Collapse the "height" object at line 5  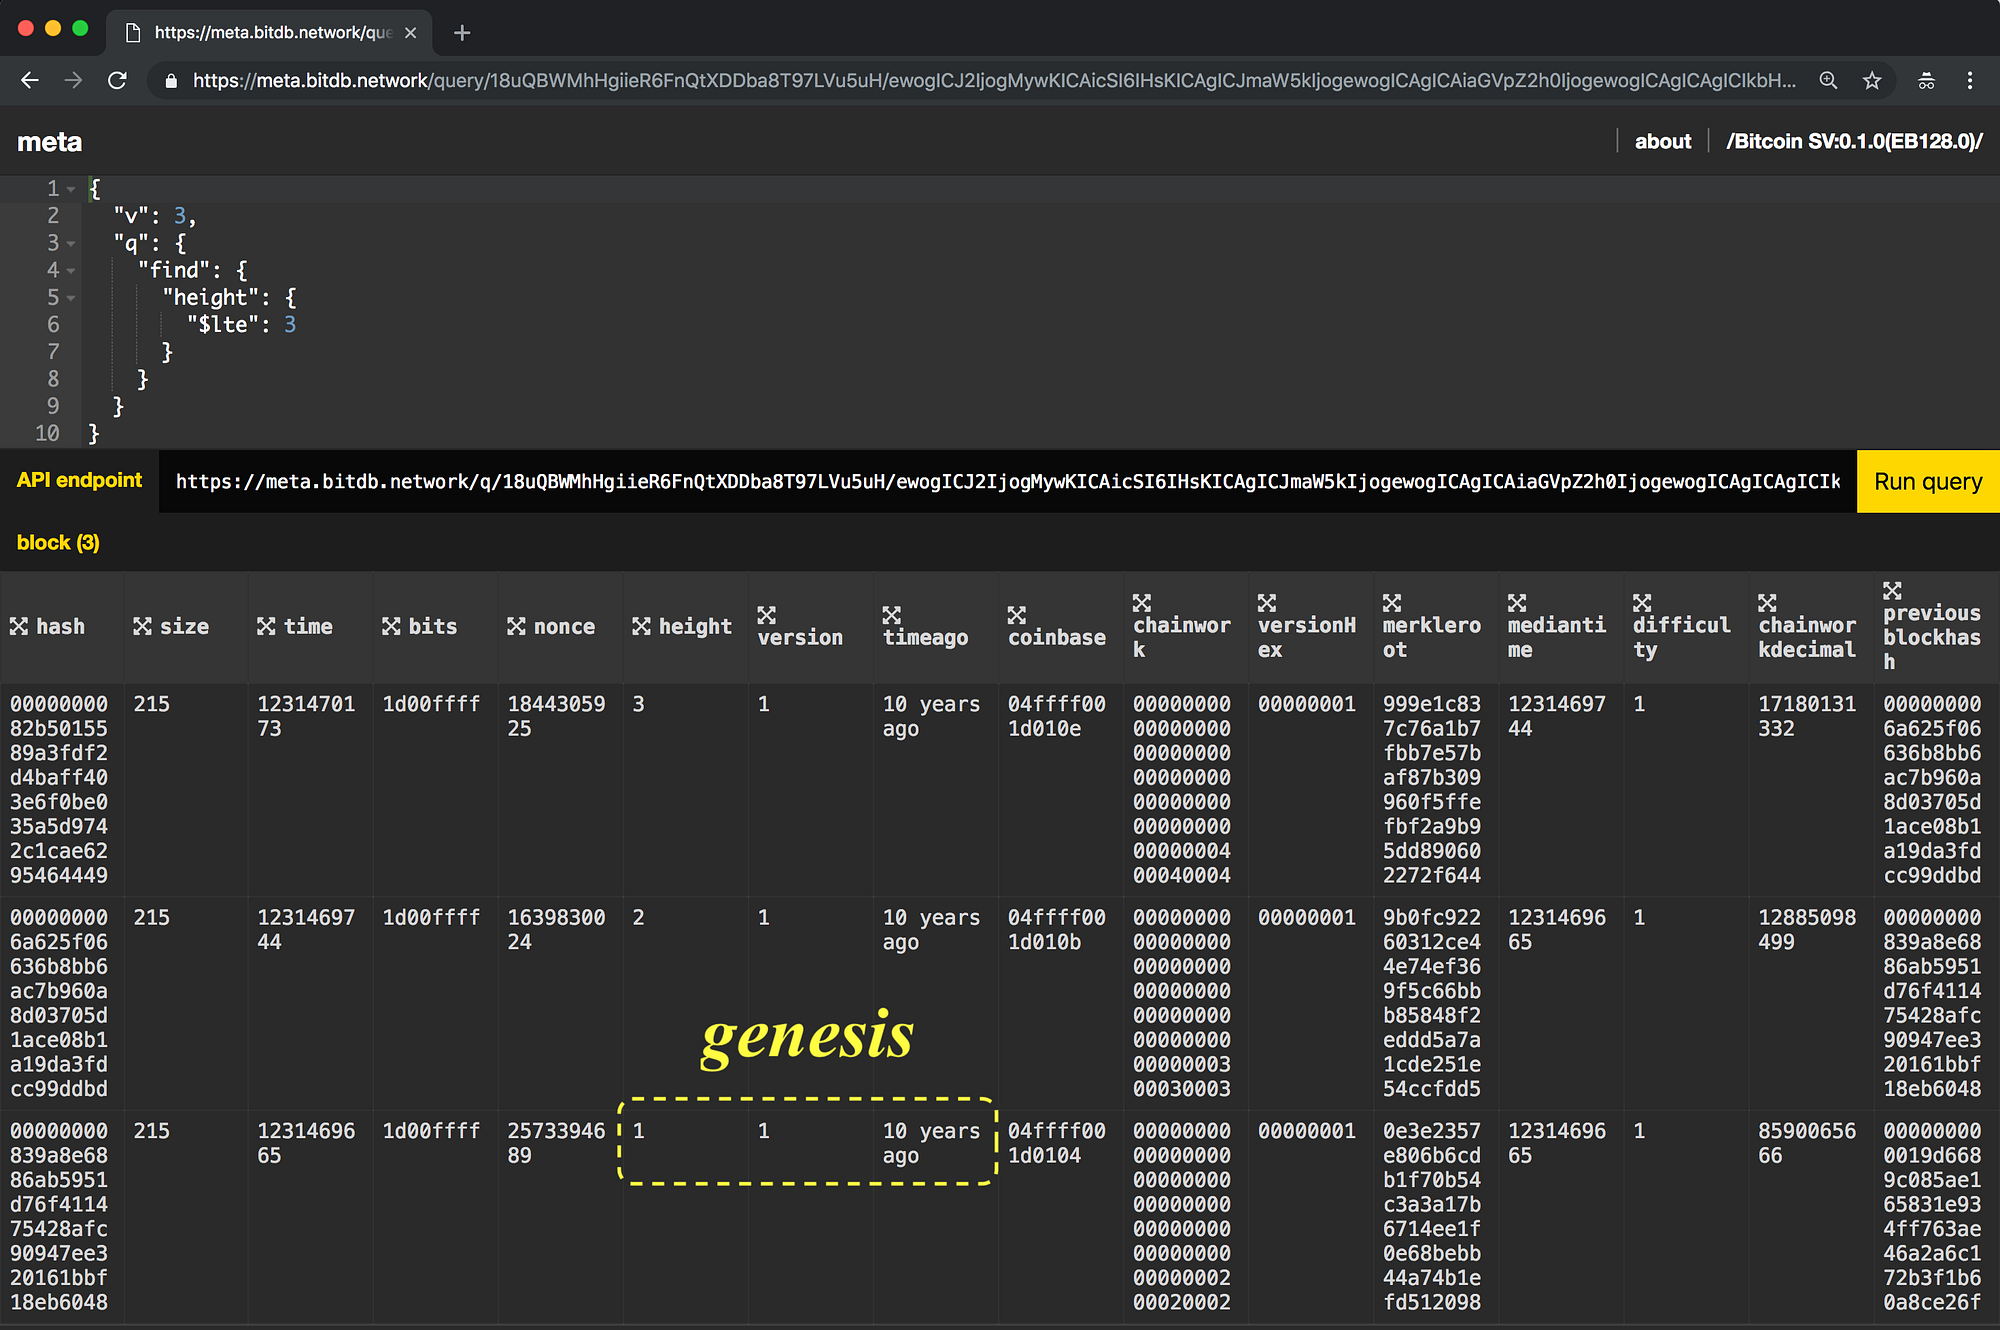(68, 297)
